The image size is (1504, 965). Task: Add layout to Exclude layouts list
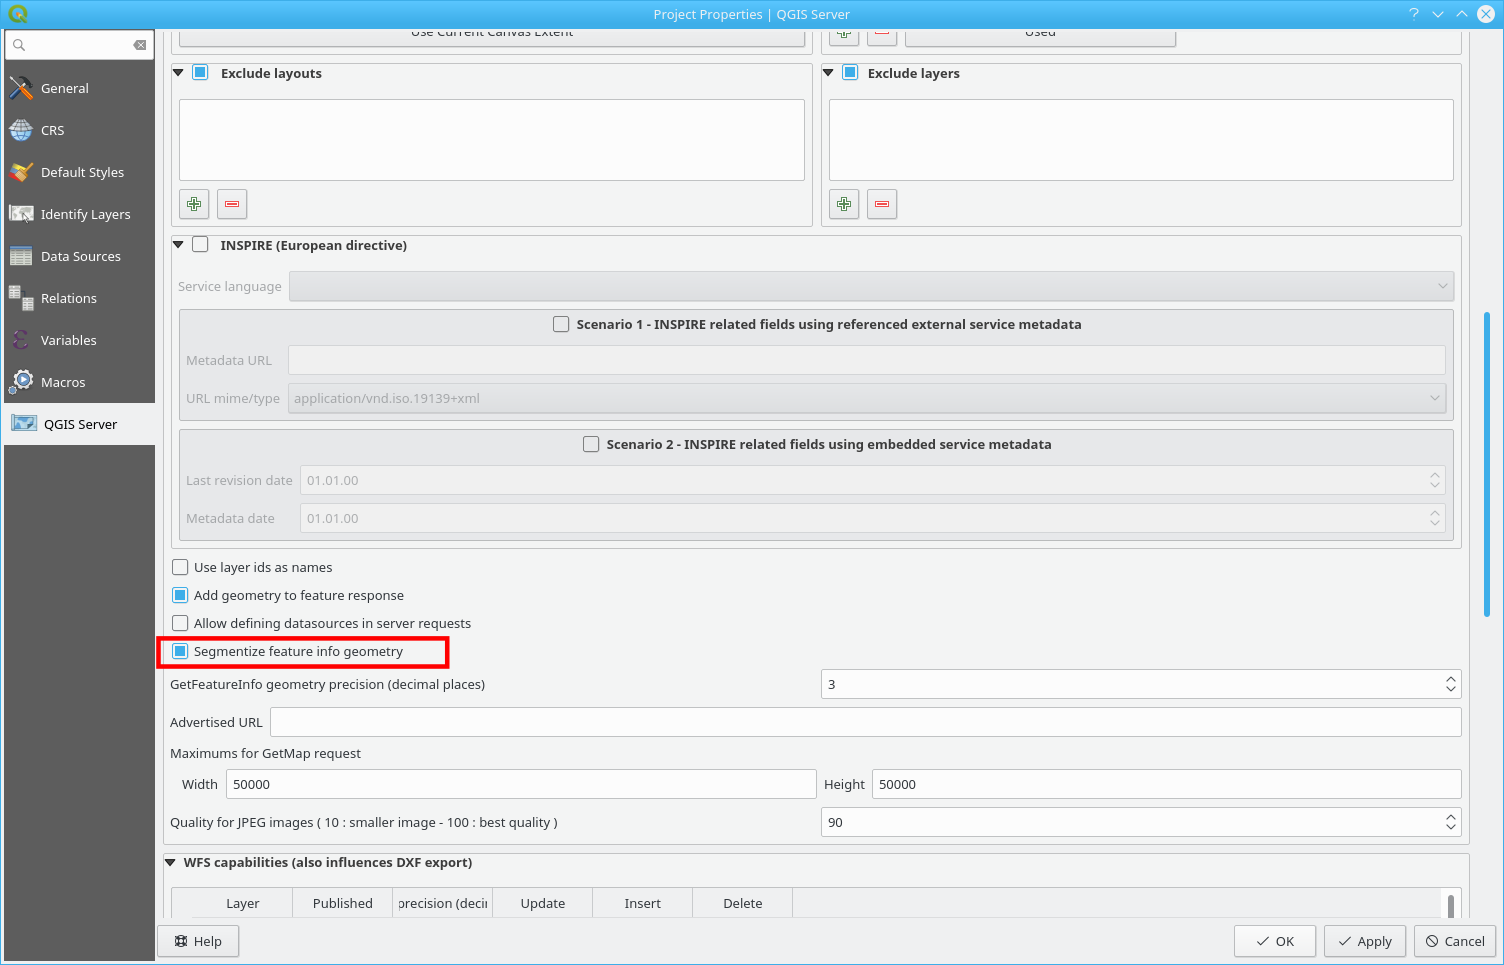click(x=194, y=204)
